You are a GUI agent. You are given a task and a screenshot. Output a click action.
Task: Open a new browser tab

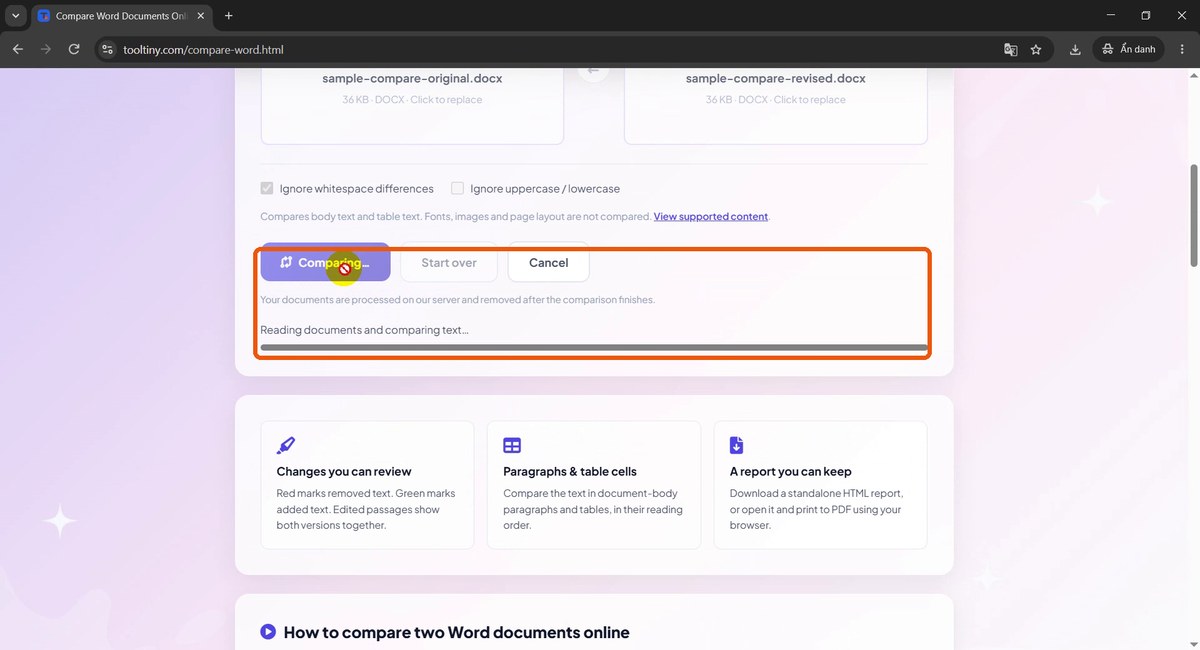pos(229,16)
